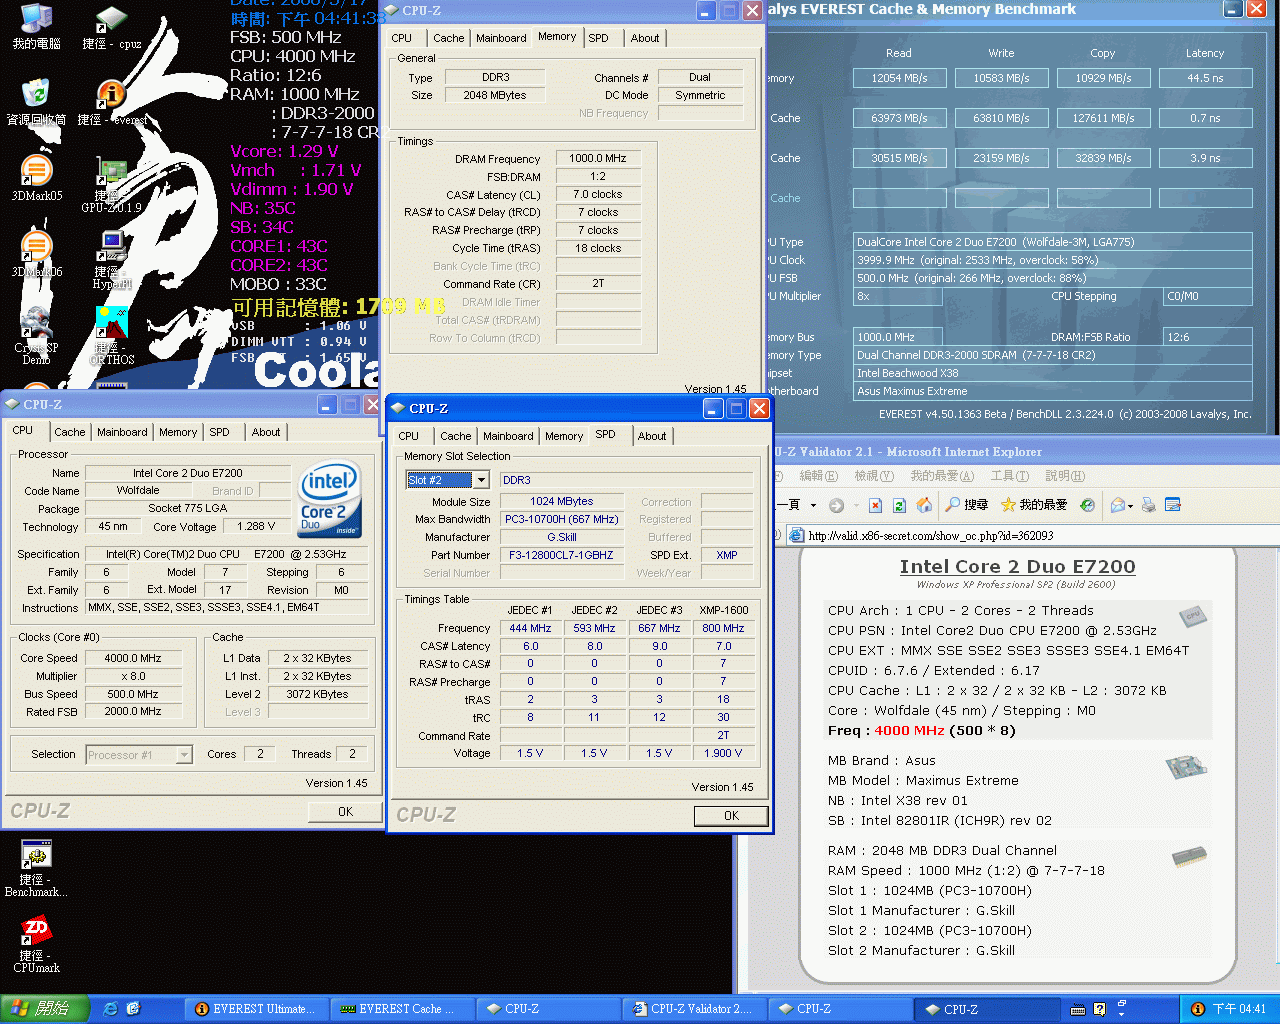Open the 工具(T) Tools menu in Internet Explorer
The width and height of the screenshot is (1280, 1024).
click(1009, 476)
